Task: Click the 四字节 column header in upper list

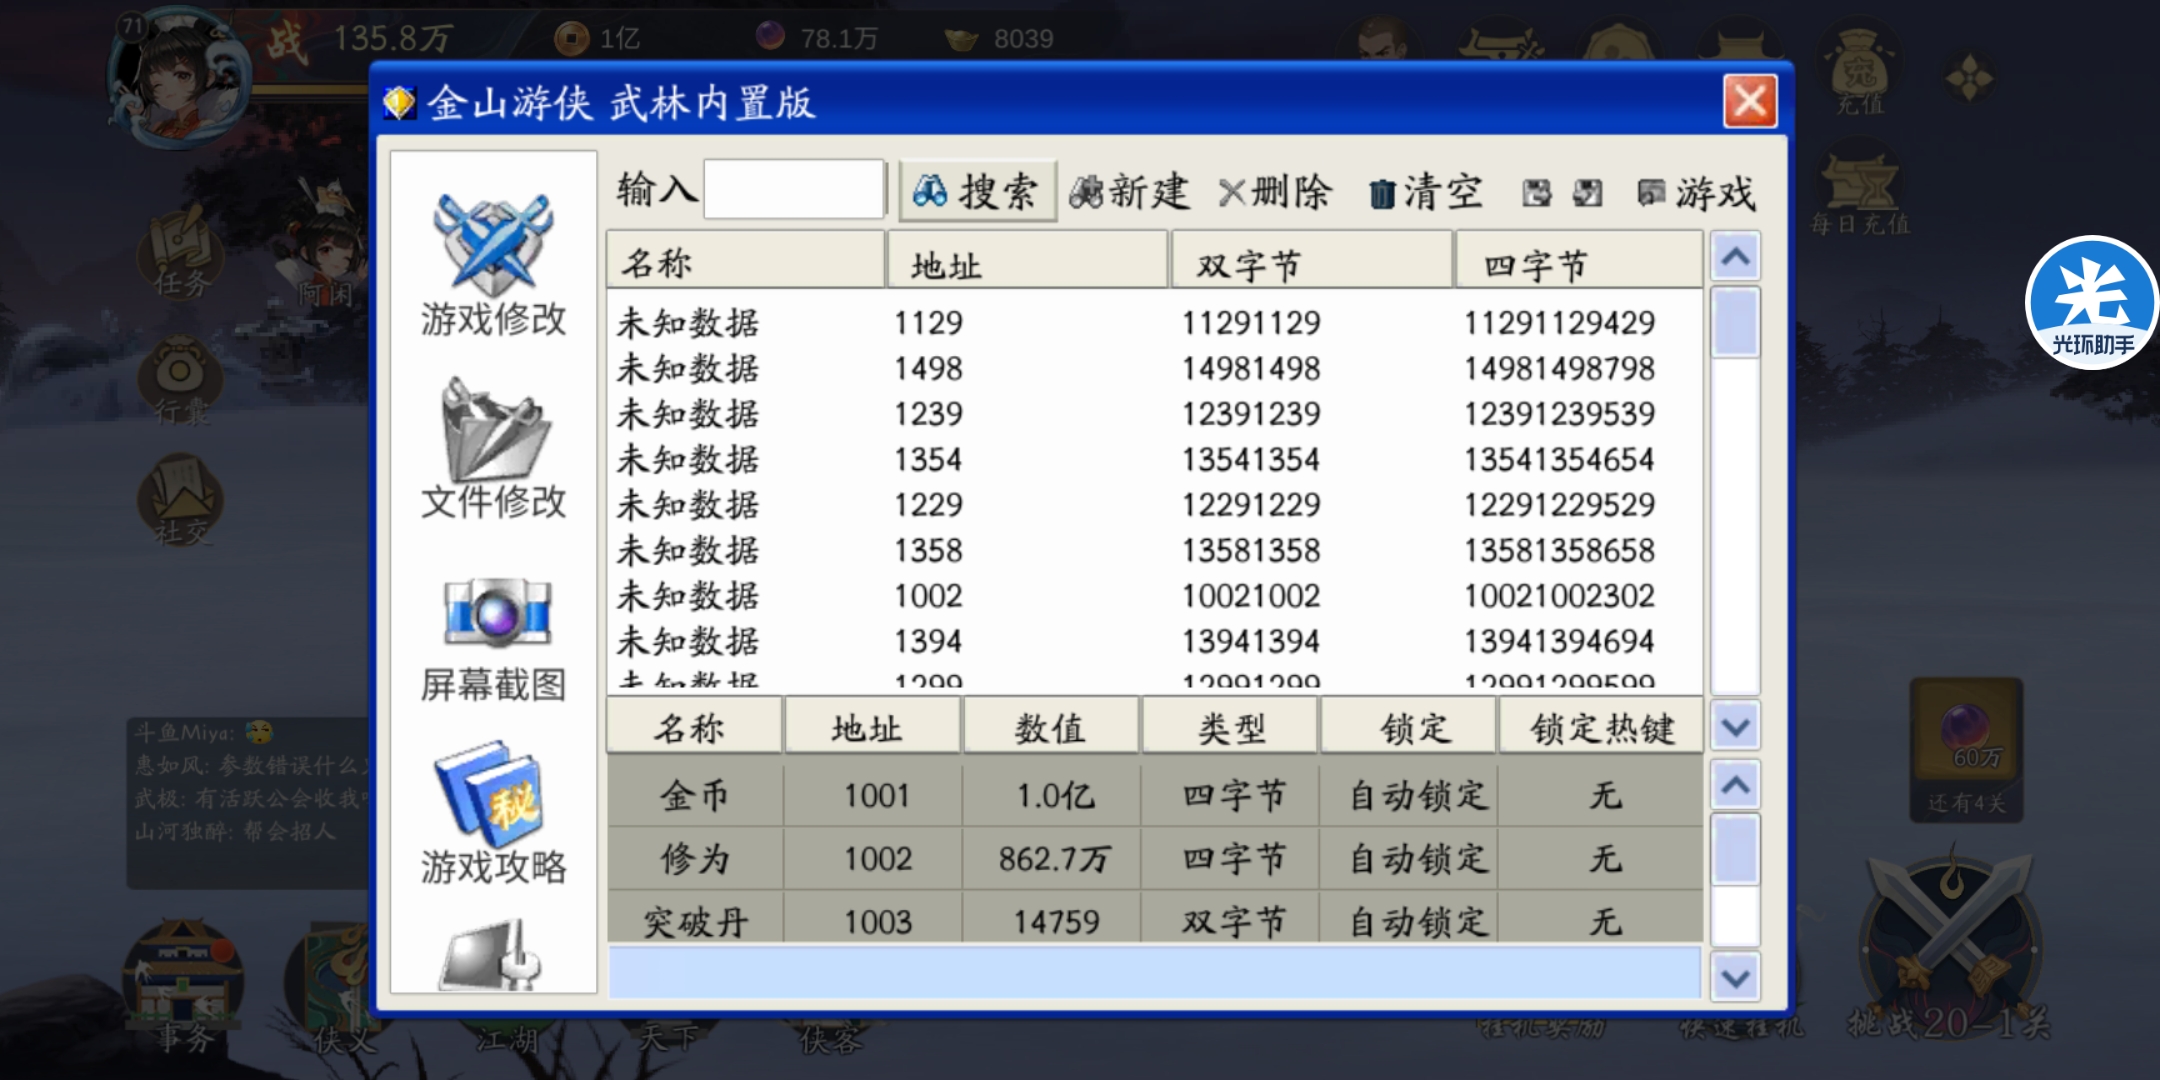Action: (x=1579, y=261)
